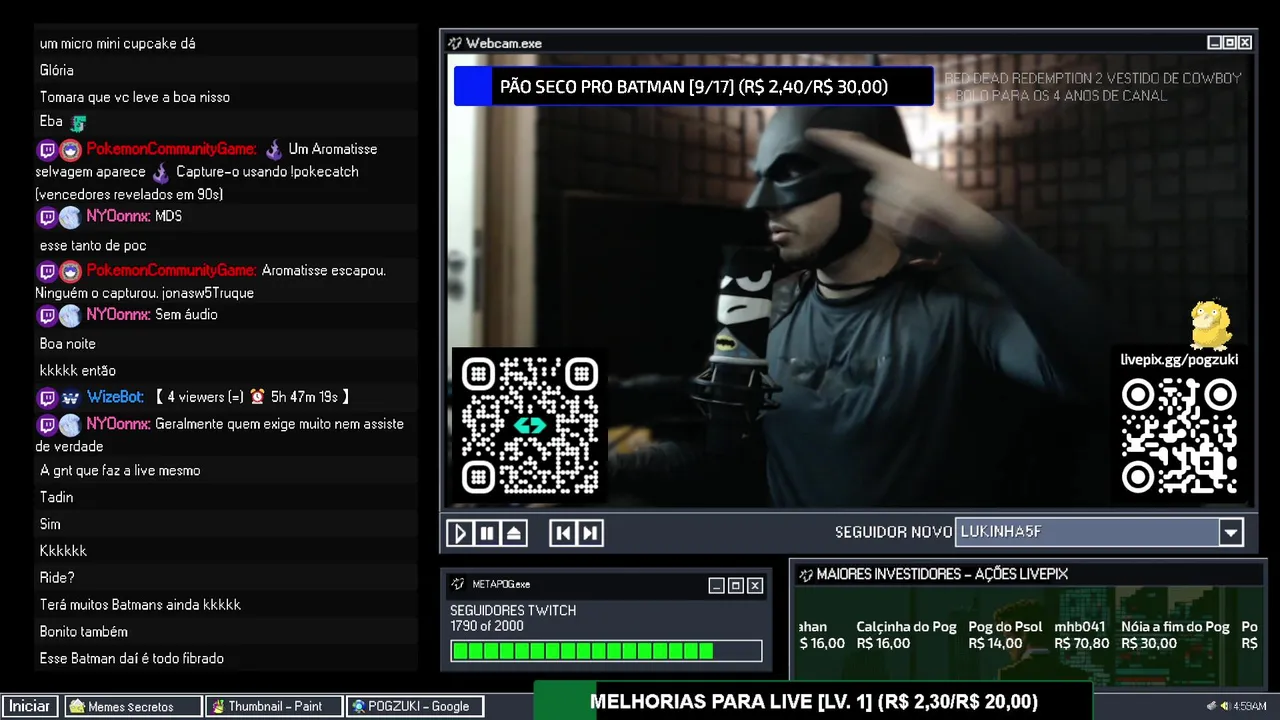Maximize the METAPOG.exe window
The width and height of the screenshot is (1280, 720).
(735, 586)
